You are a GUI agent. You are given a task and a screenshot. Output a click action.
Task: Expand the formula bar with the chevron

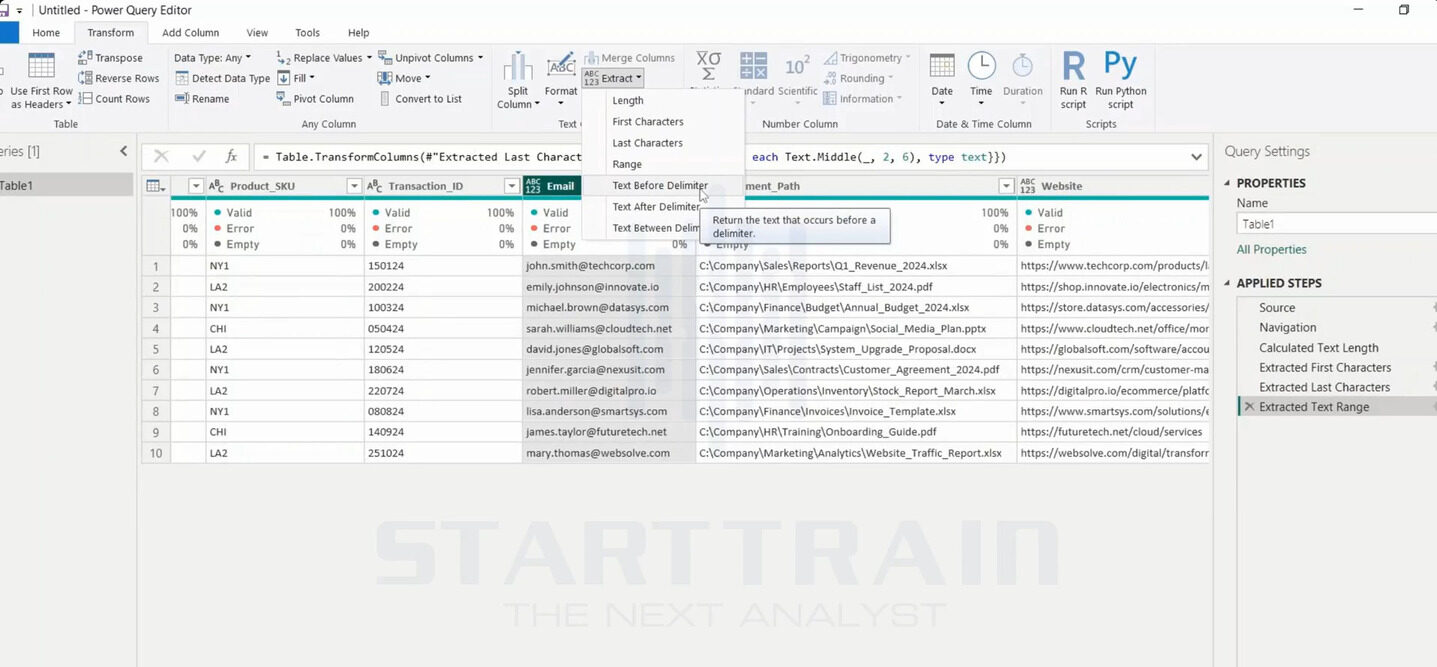pyautogui.click(x=1196, y=157)
